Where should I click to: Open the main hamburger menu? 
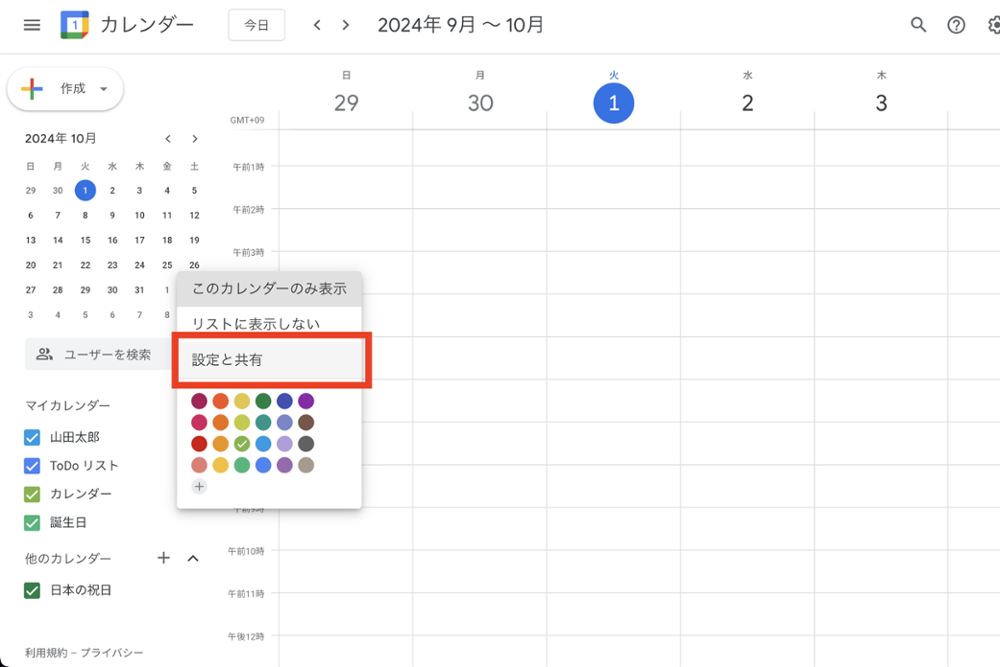pyautogui.click(x=32, y=25)
